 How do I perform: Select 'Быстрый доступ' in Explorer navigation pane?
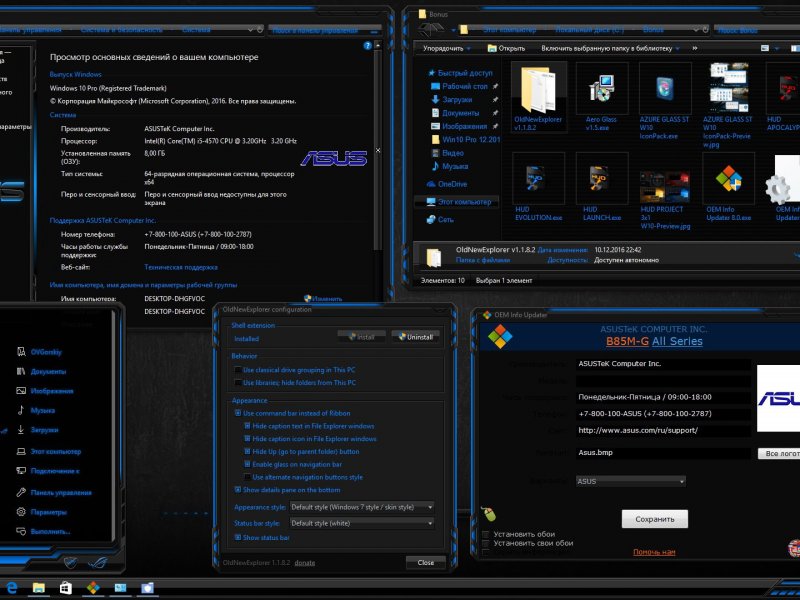tap(460, 73)
